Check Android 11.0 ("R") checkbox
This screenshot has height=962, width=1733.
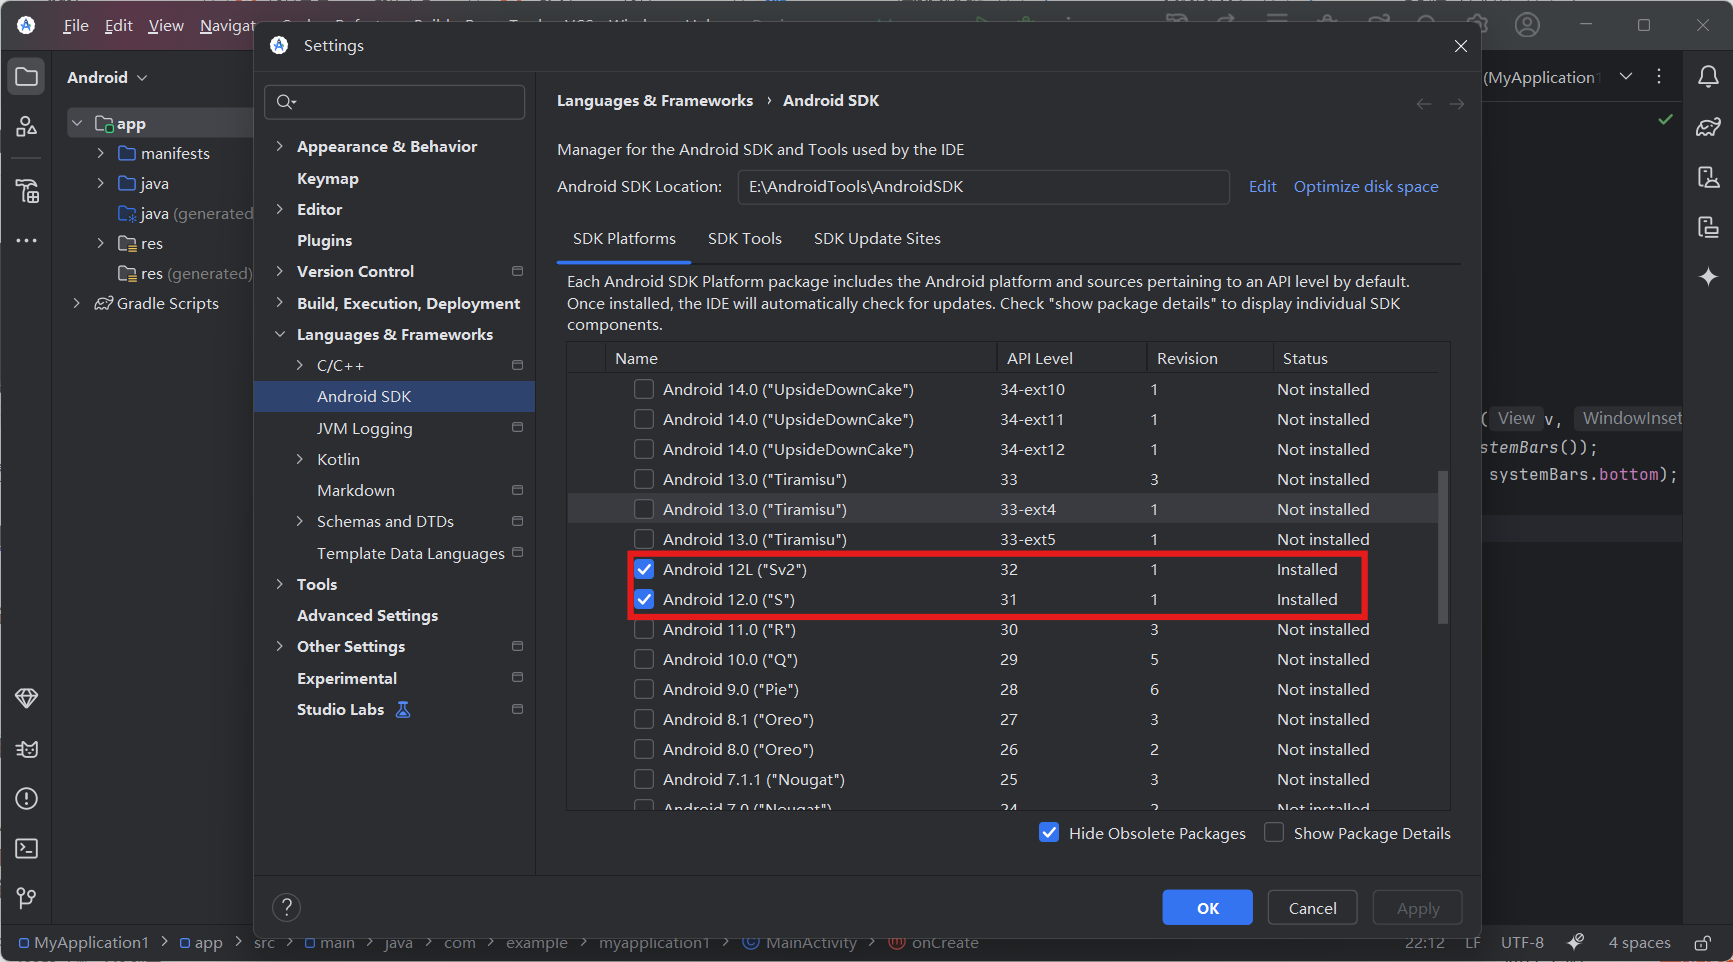644,629
